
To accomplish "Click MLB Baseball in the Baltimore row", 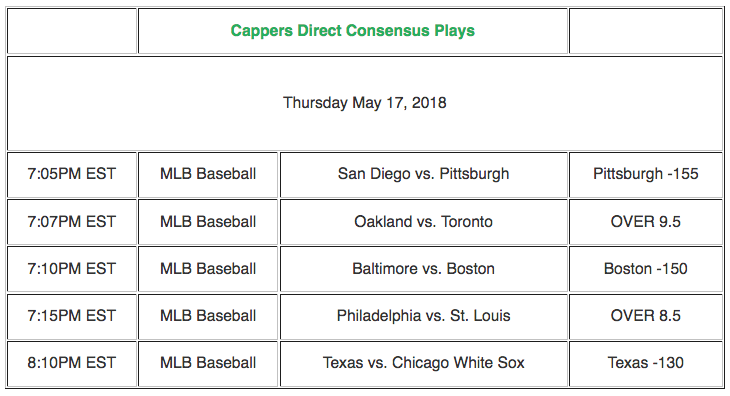I will pyautogui.click(x=208, y=269).
